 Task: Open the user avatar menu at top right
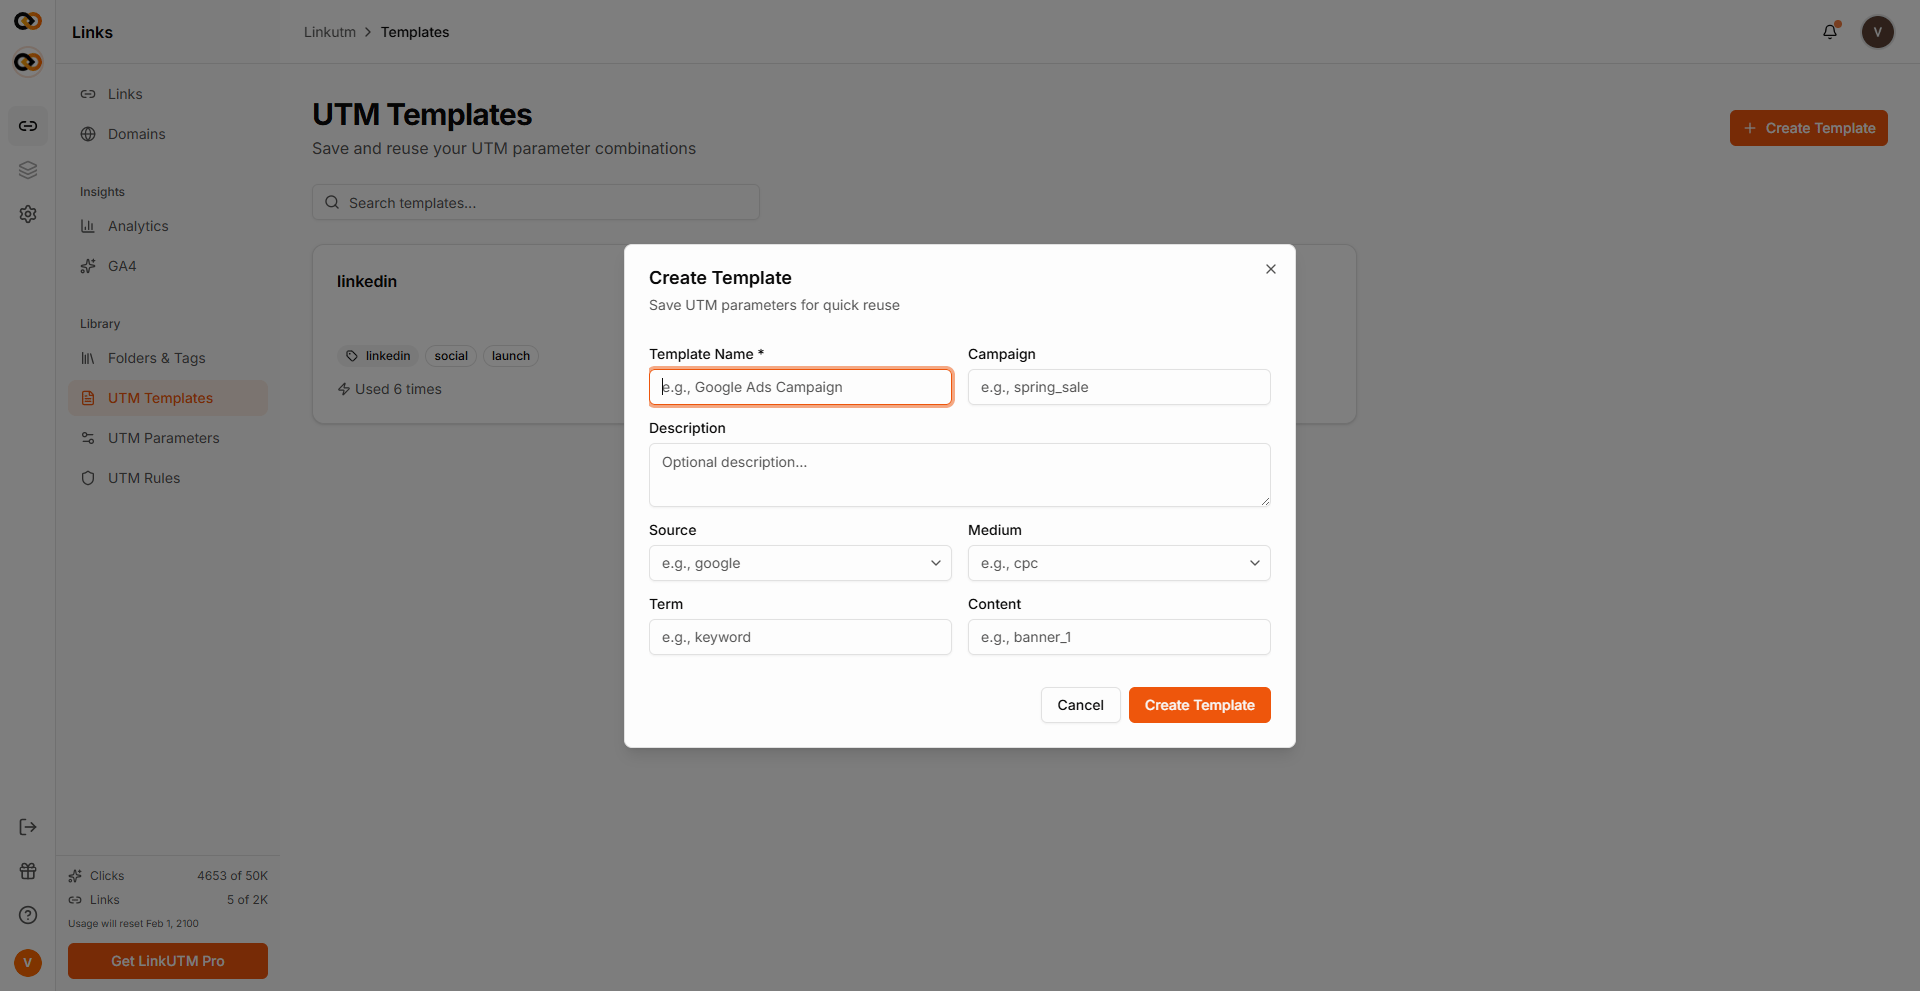1878,32
